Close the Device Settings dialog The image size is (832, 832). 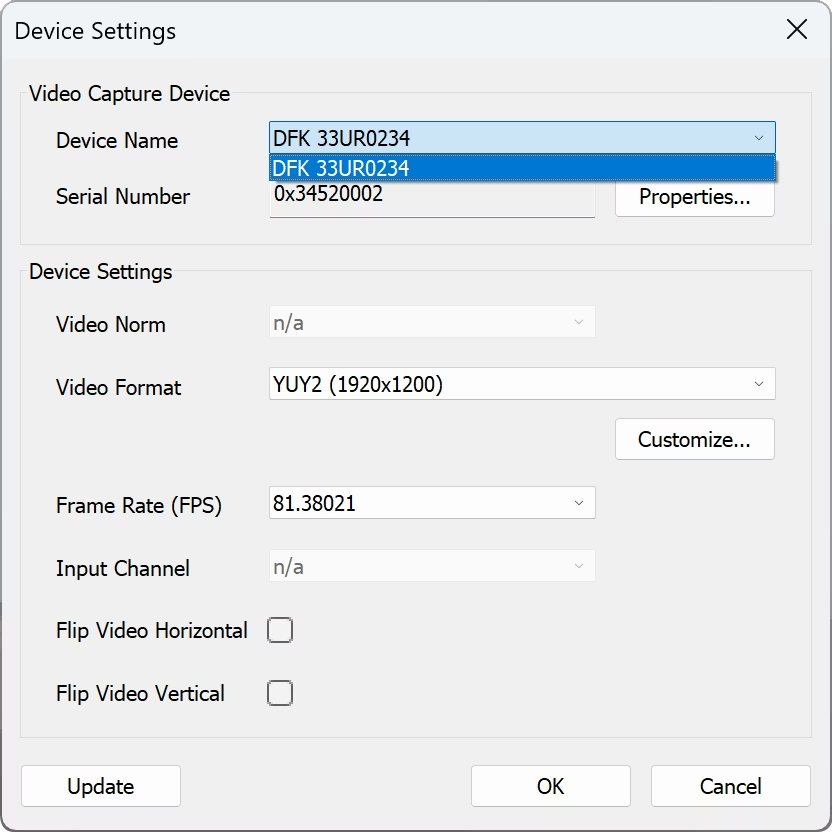797,29
